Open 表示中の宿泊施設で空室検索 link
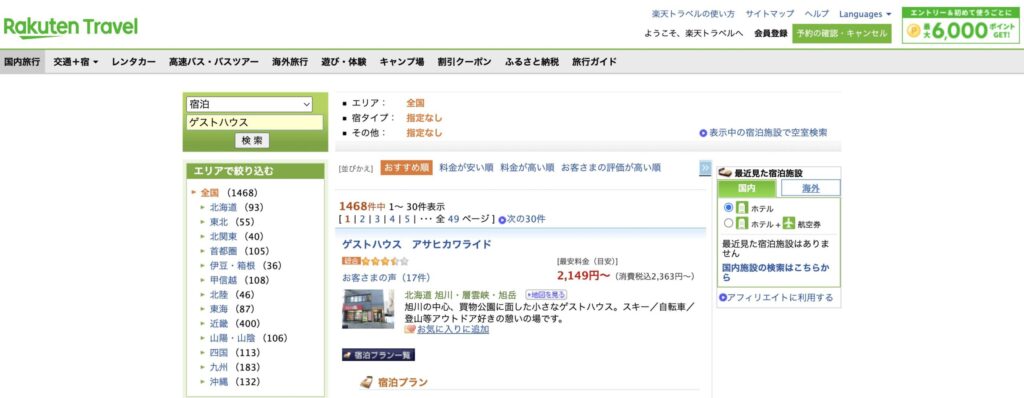The height and width of the screenshot is (398, 1024). click(x=763, y=133)
